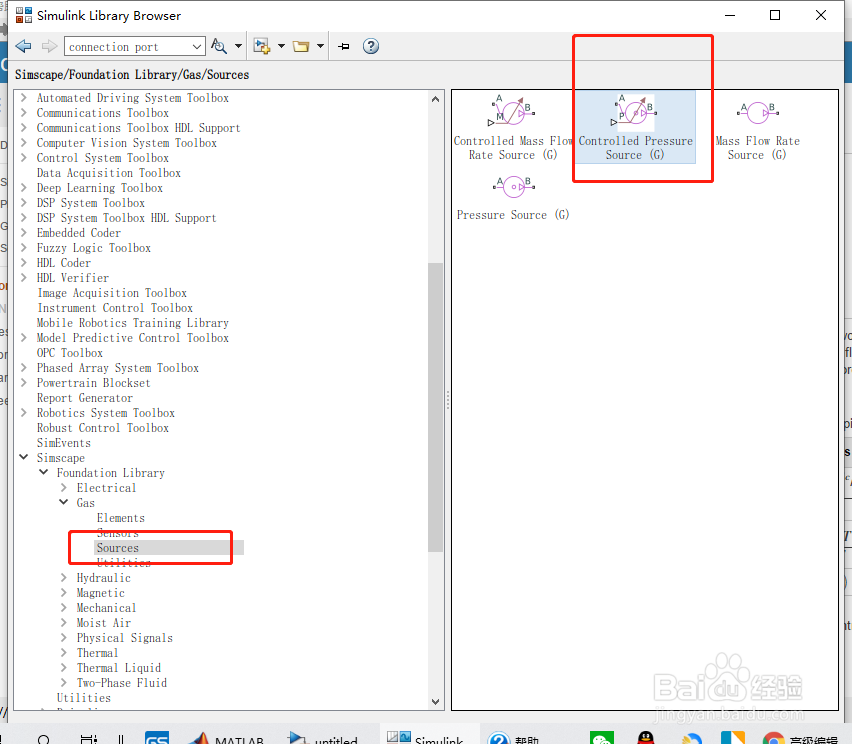Collapse Foundation Library node

pos(43,472)
